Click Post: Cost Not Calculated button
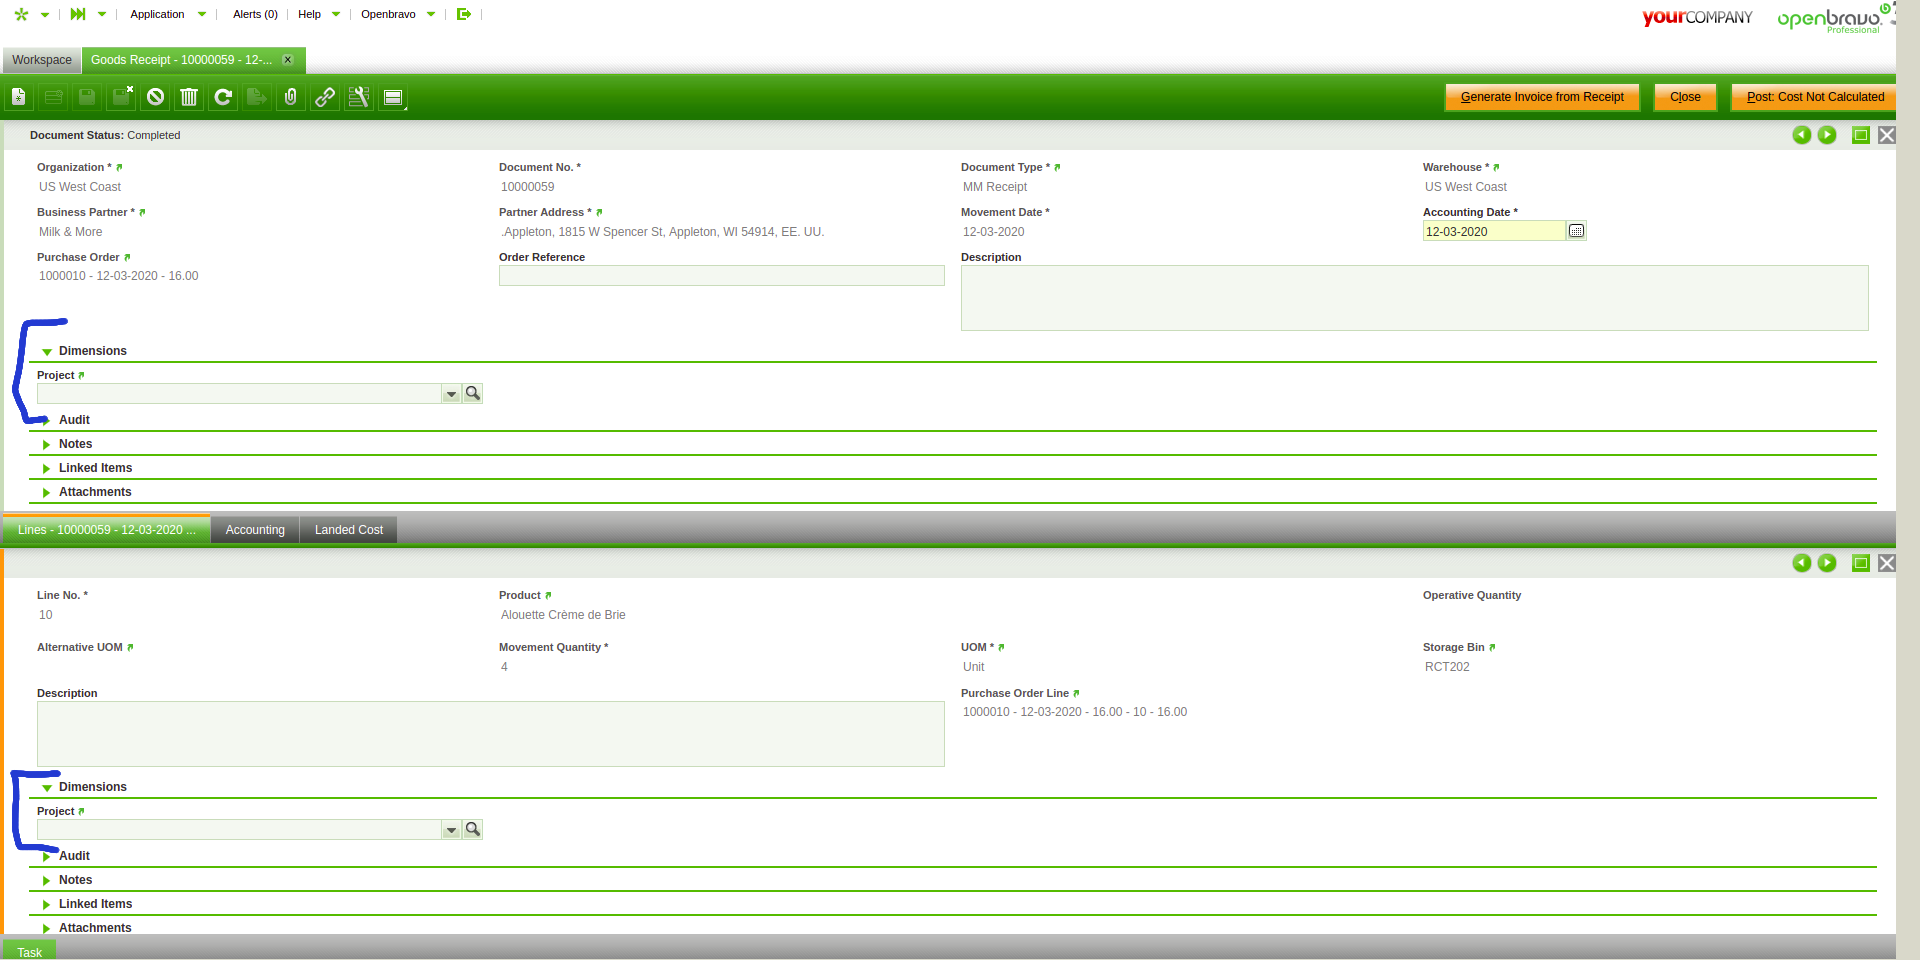1920x960 pixels. coord(1815,97)
